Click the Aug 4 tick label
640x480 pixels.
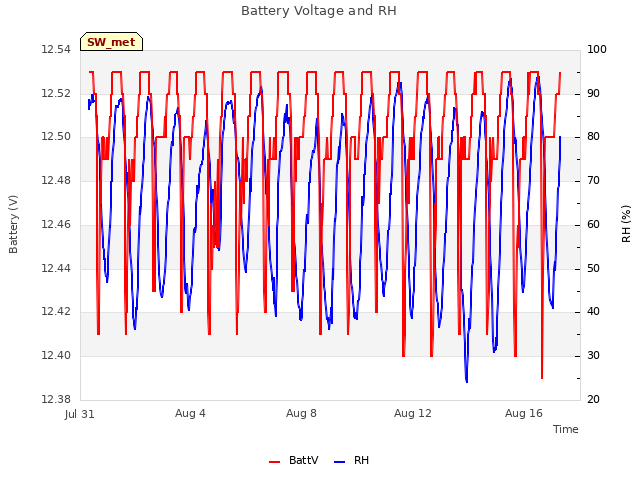click(x=190, y=413)
